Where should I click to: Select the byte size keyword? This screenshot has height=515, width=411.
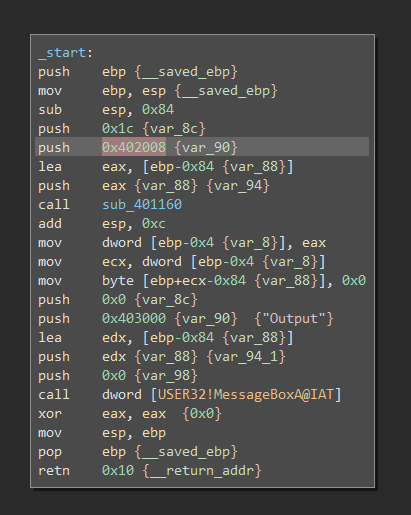coord(118,280)
